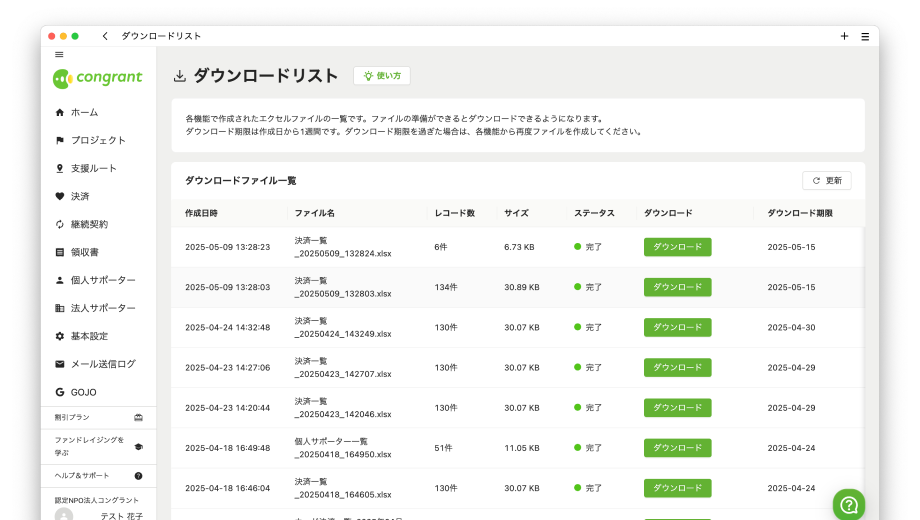Click the graduation cap icon
This screenshot has height=520, width=920.
pos(138,447)
